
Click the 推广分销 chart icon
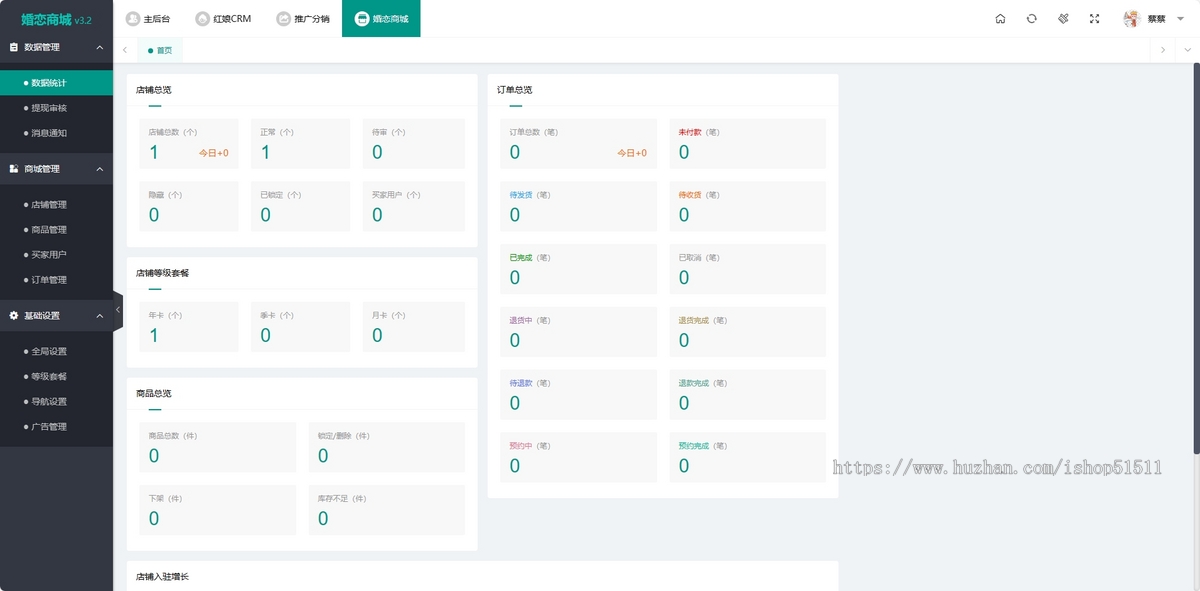tap(284, 19)
